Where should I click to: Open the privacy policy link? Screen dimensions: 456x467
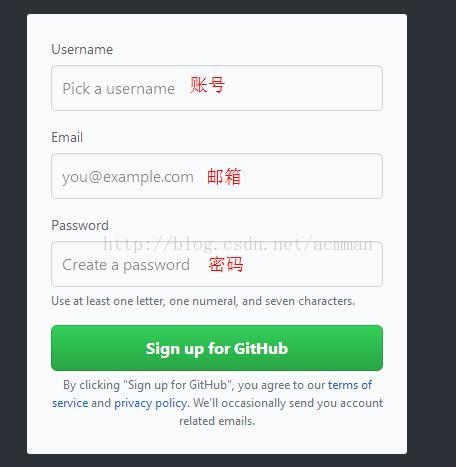tap(150, 403)
